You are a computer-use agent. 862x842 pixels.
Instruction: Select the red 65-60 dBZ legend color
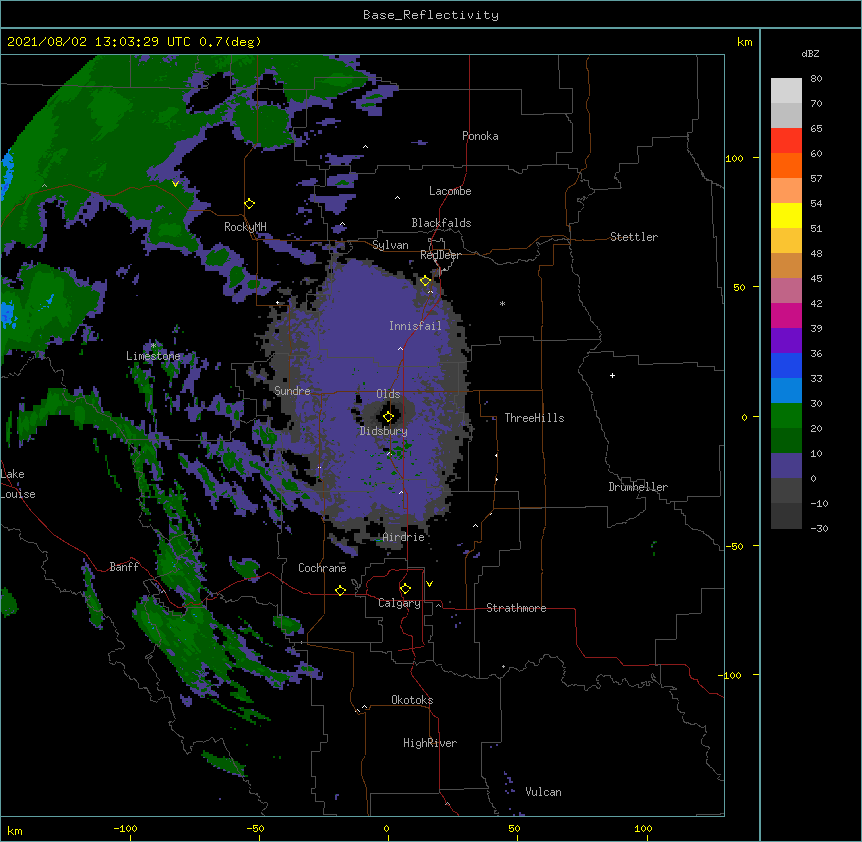786,141
